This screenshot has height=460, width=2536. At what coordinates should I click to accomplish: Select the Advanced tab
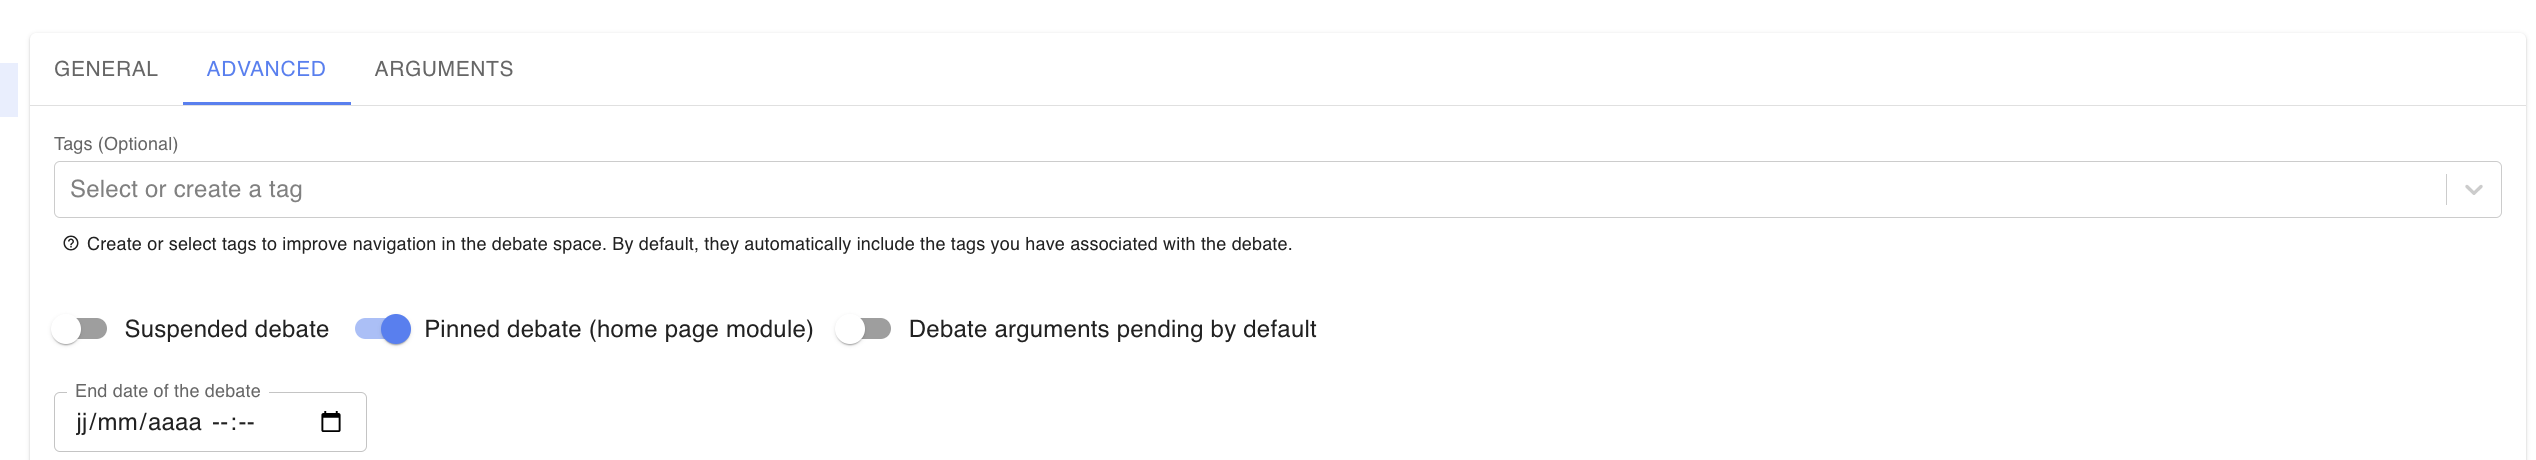coord(266,69)
